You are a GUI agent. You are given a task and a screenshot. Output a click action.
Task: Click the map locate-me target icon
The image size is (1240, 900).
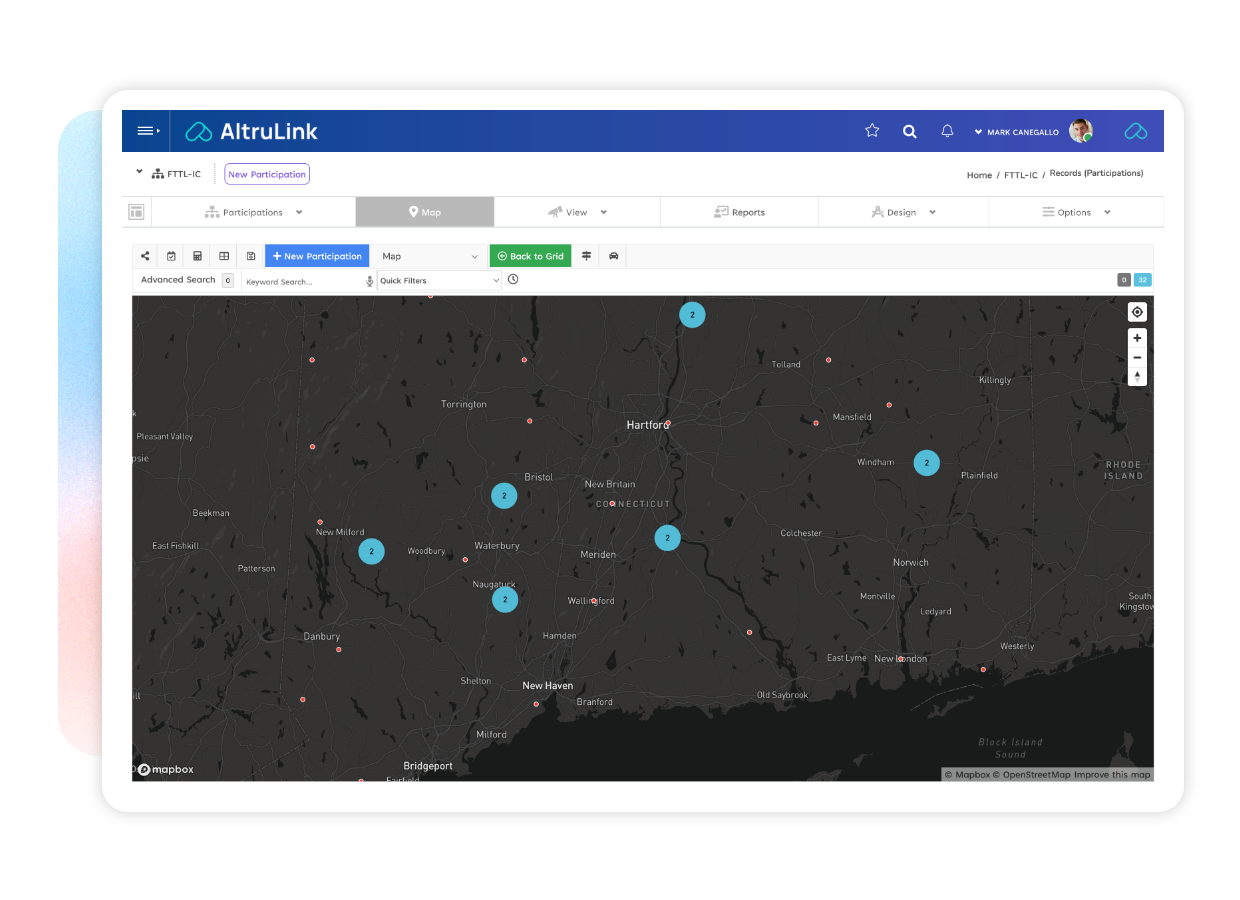pyautogui.click(x=1137, y=312)
